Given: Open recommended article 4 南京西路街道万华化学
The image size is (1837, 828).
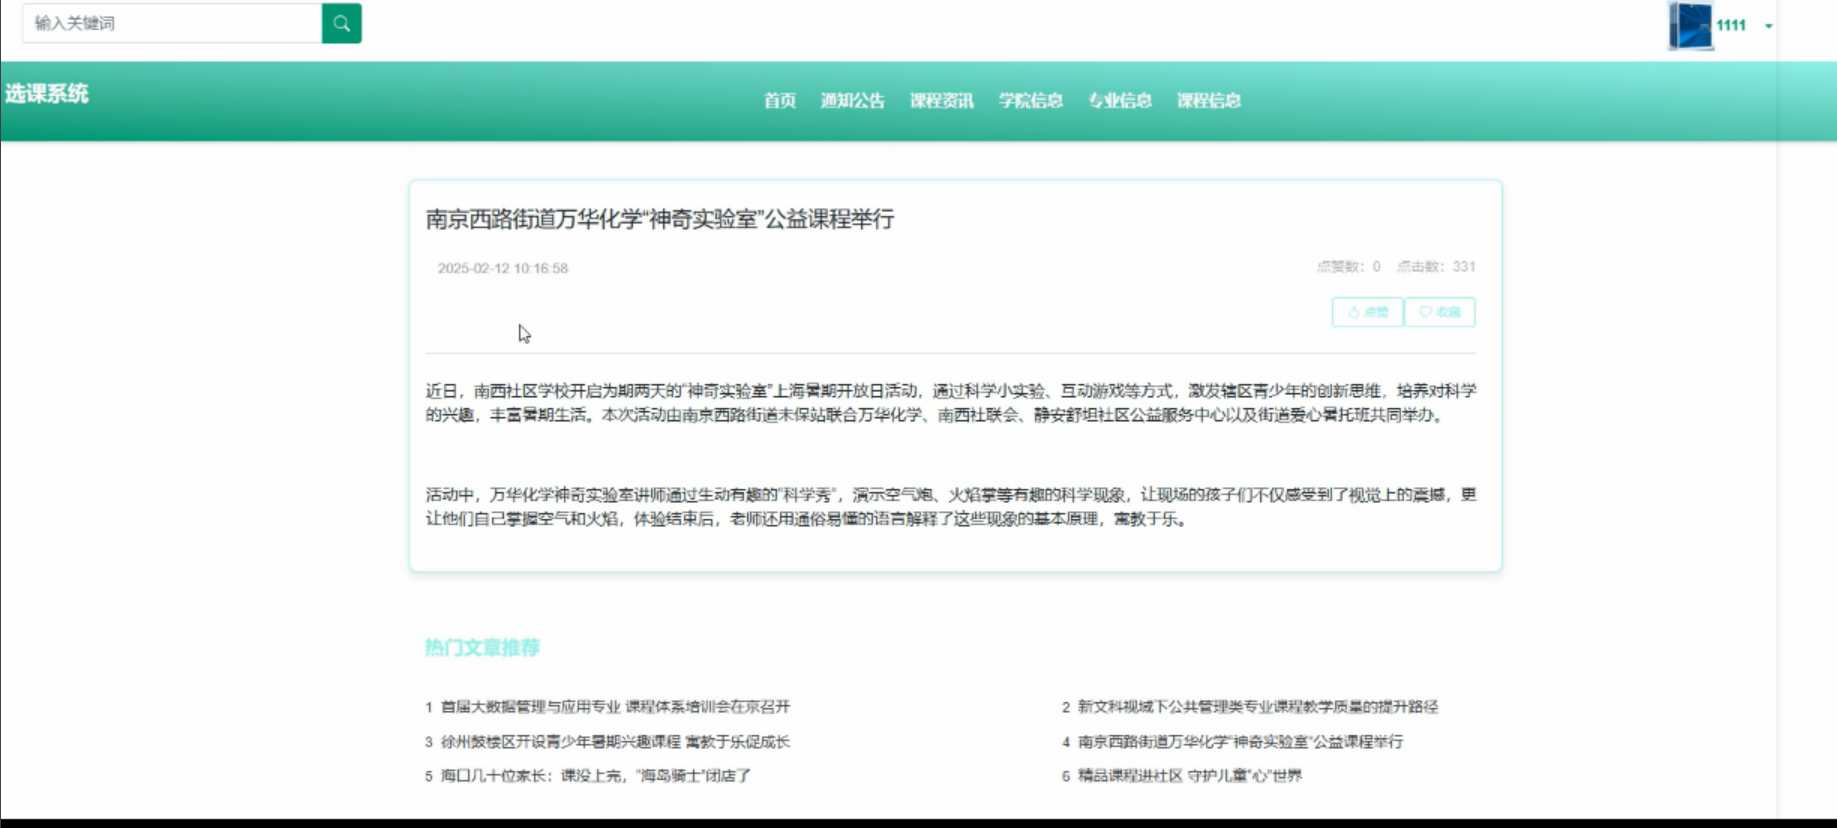Looking at the screenshot, I should click(1240, 742).
